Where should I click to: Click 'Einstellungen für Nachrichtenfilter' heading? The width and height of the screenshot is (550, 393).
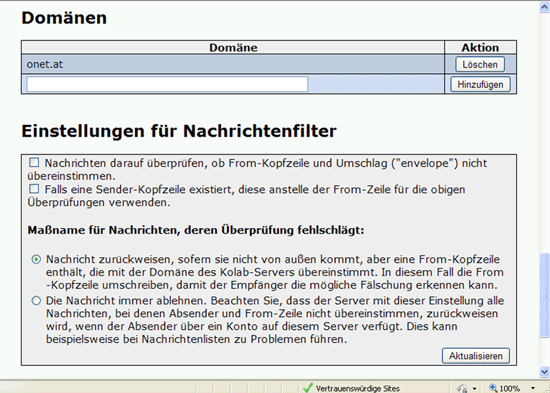coord(179,131)
